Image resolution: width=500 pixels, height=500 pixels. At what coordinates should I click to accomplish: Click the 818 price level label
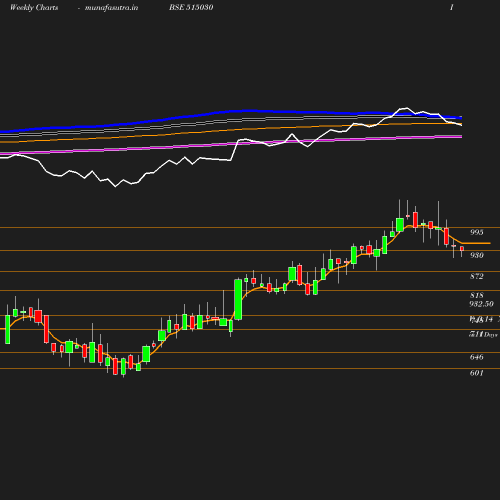click(477, 295)
